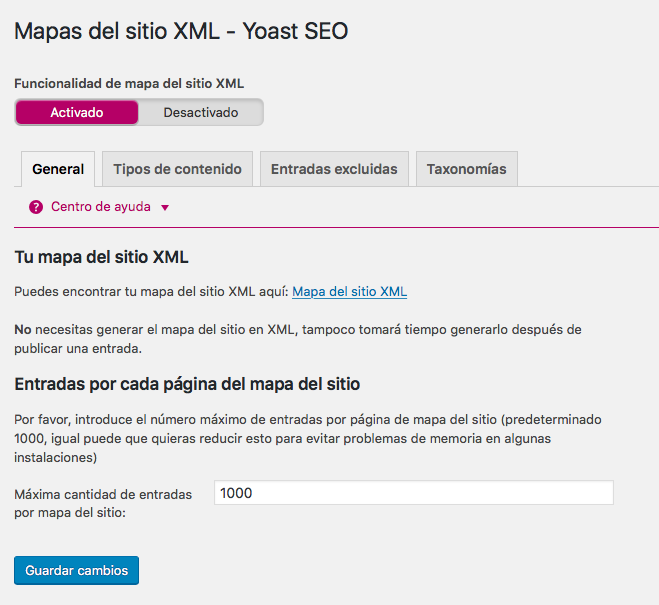This screenshot has width=659, height=605.
Task: Open the Mapa del sitio XML link
Action: (349, 292)
